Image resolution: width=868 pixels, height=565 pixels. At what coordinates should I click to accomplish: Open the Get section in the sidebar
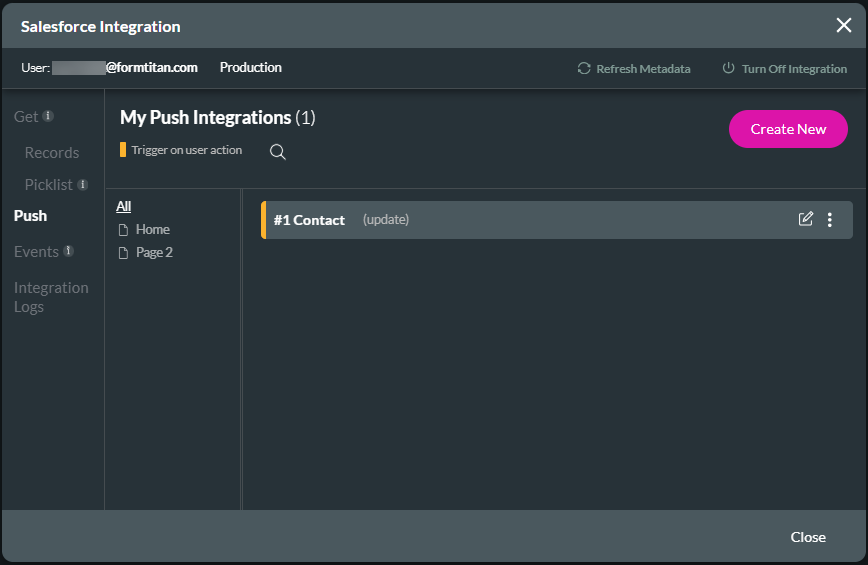[x=26, y=117]
